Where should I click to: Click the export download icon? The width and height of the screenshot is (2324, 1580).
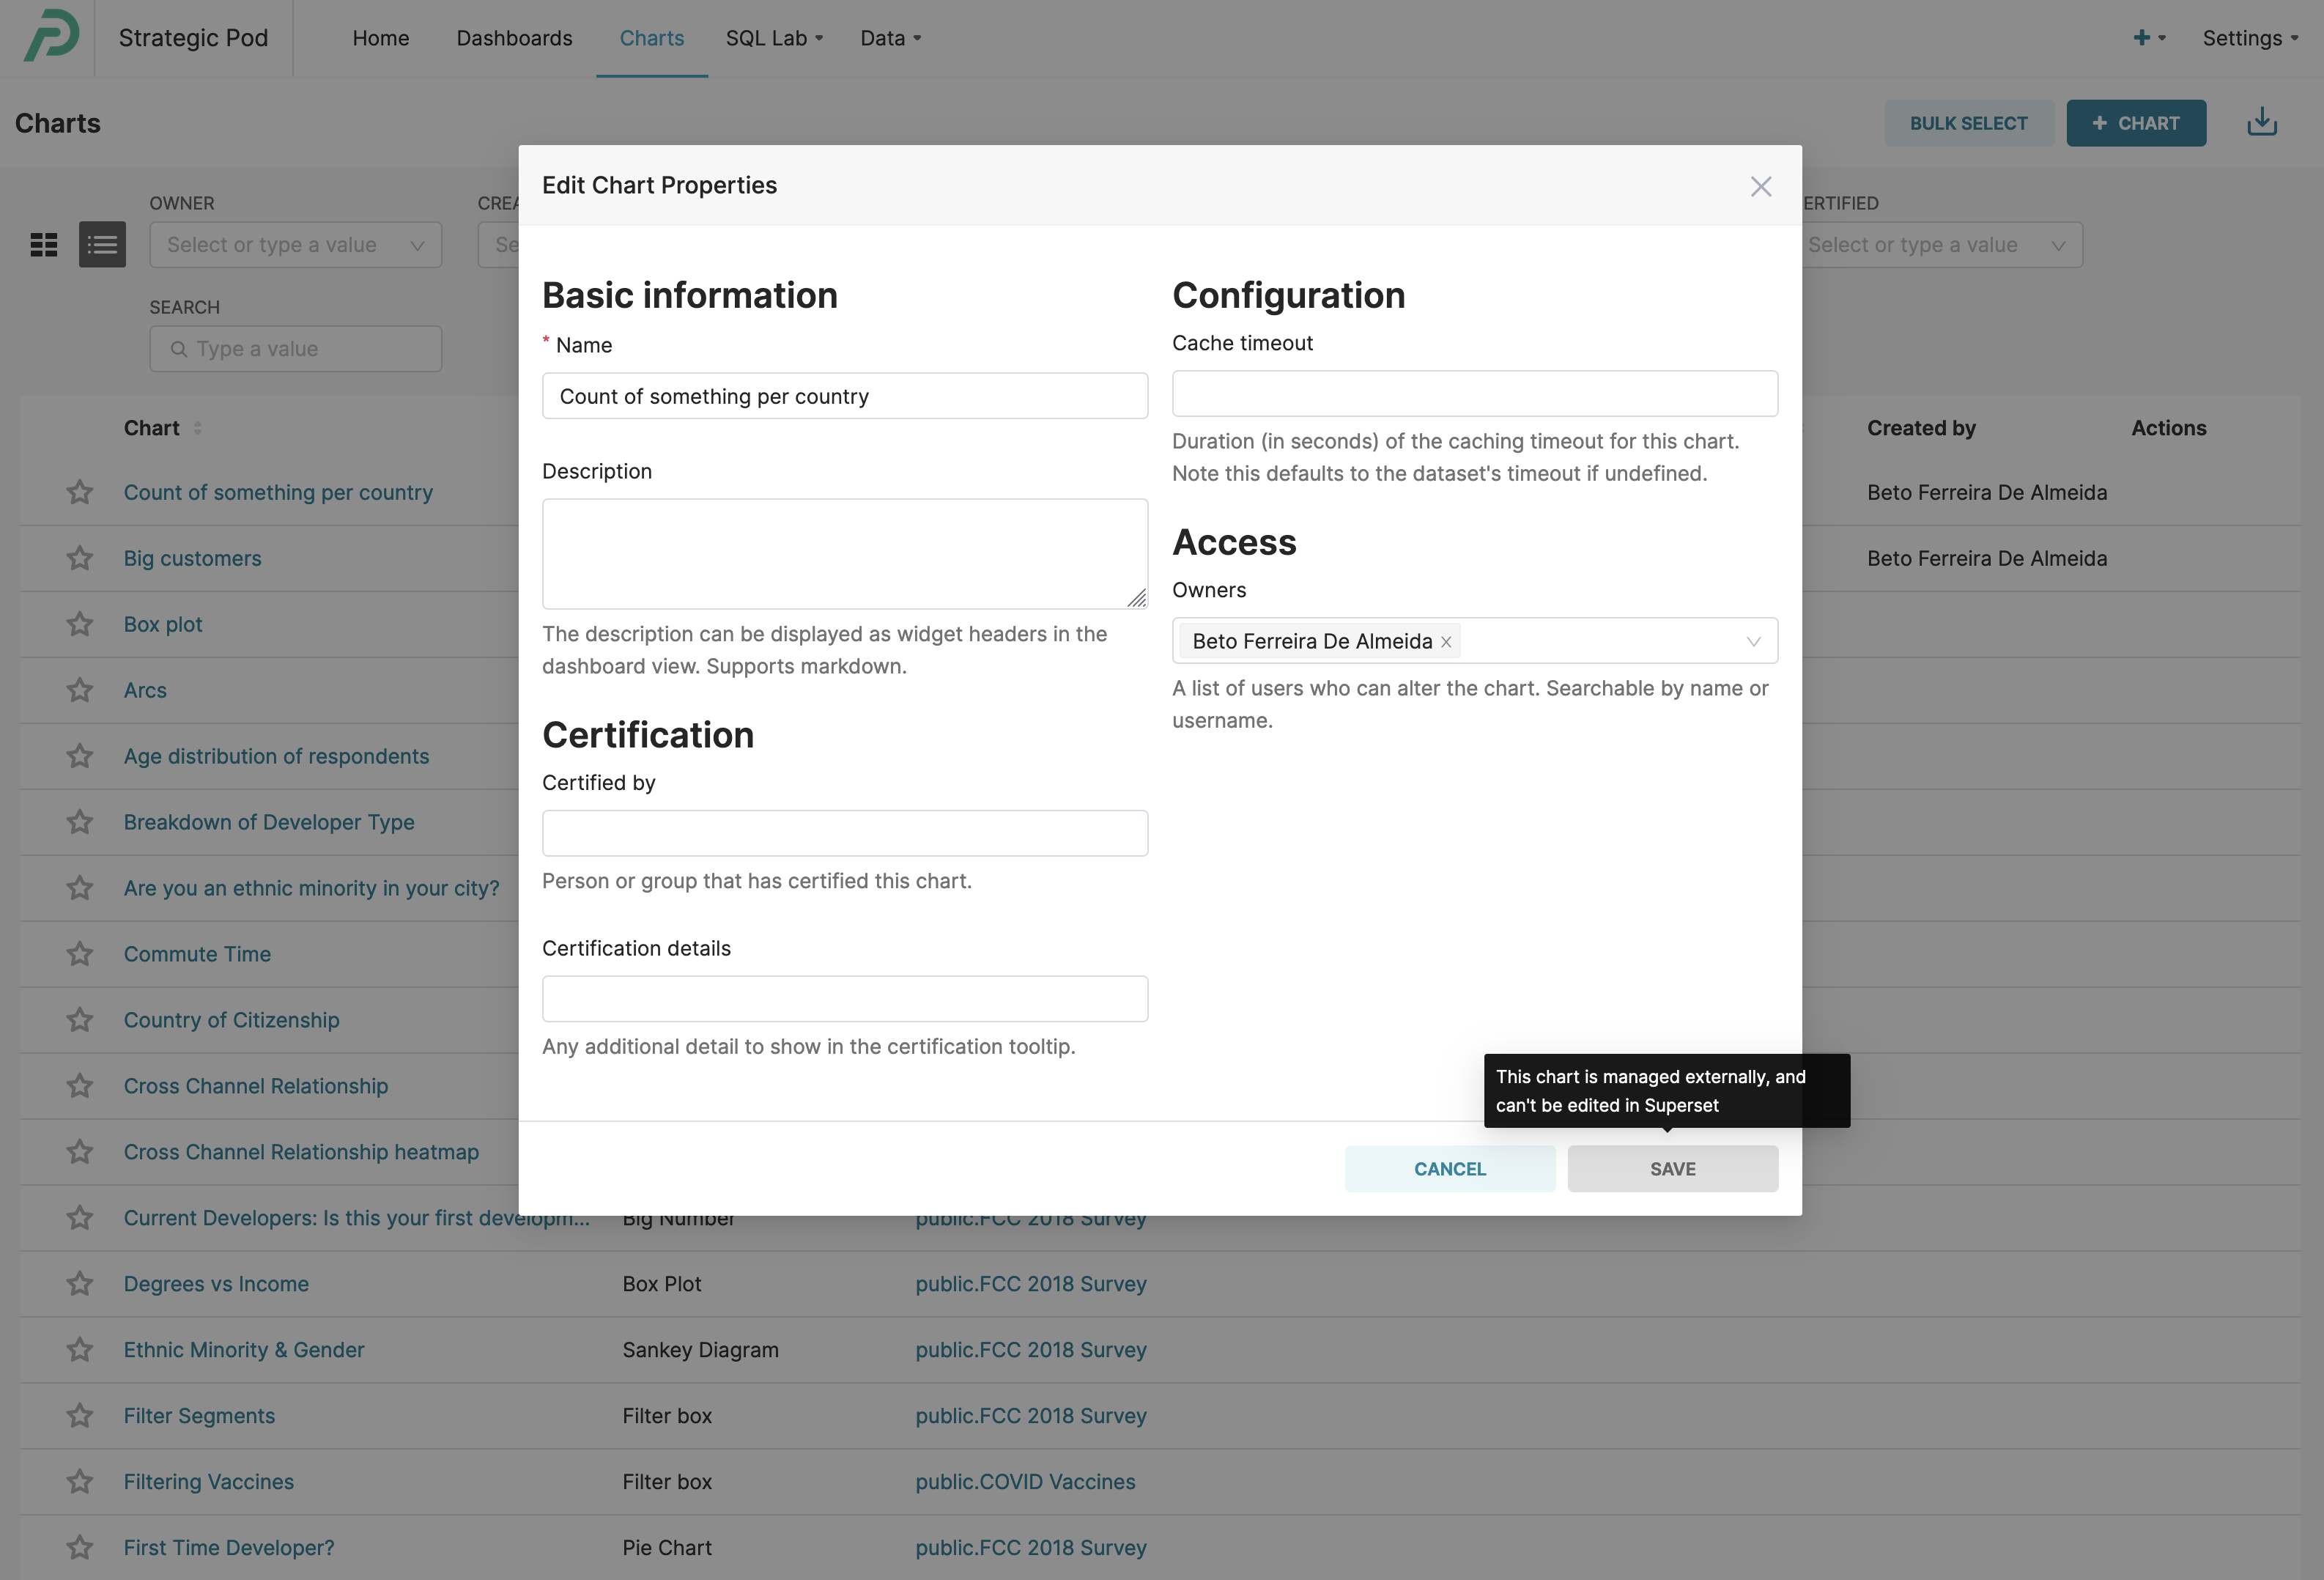(2261, 123)
